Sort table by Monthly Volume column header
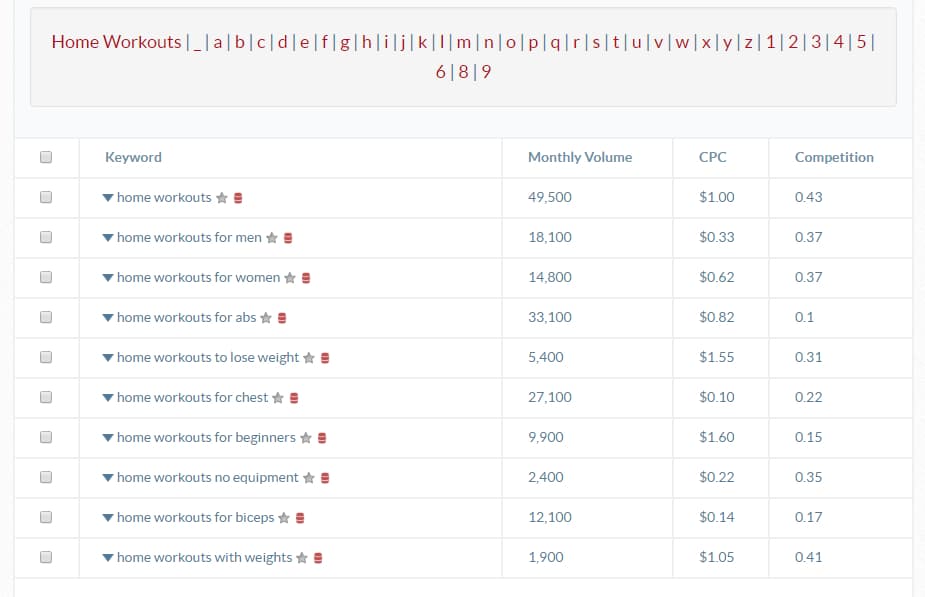 coord(579,157)
